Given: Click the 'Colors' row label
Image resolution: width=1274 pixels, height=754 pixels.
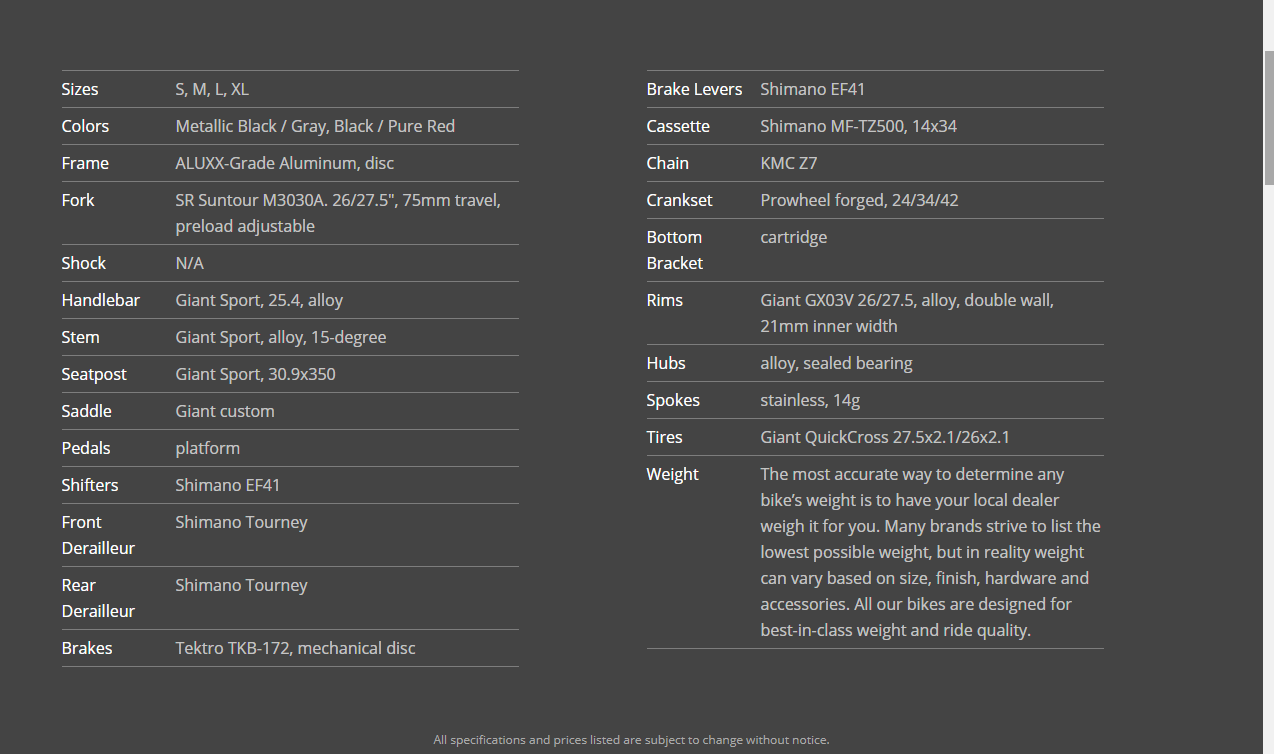Looking at the screenshot, I should (x=85, y=126).
